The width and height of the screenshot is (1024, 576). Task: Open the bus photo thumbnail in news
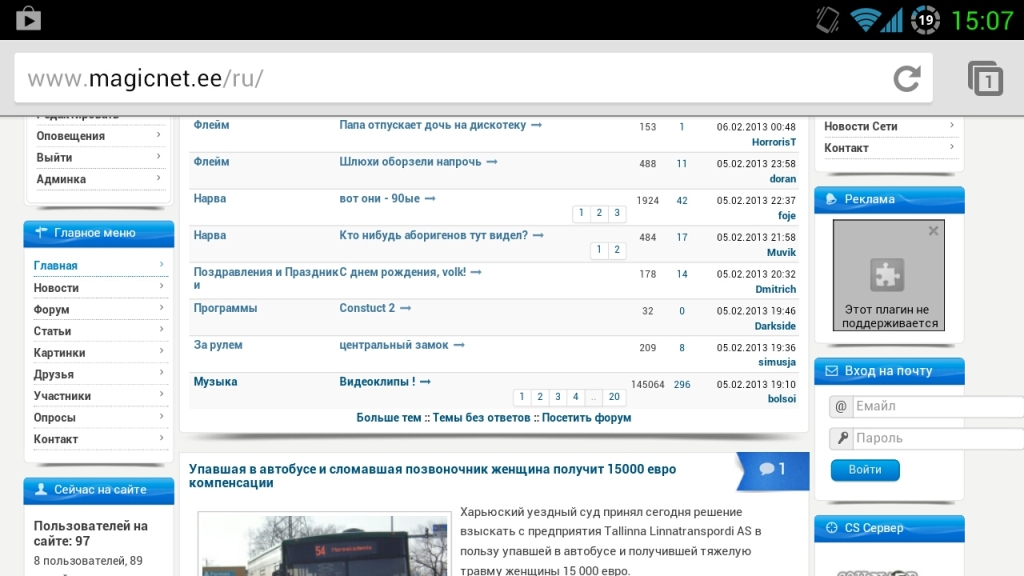[x=325, y=544]
